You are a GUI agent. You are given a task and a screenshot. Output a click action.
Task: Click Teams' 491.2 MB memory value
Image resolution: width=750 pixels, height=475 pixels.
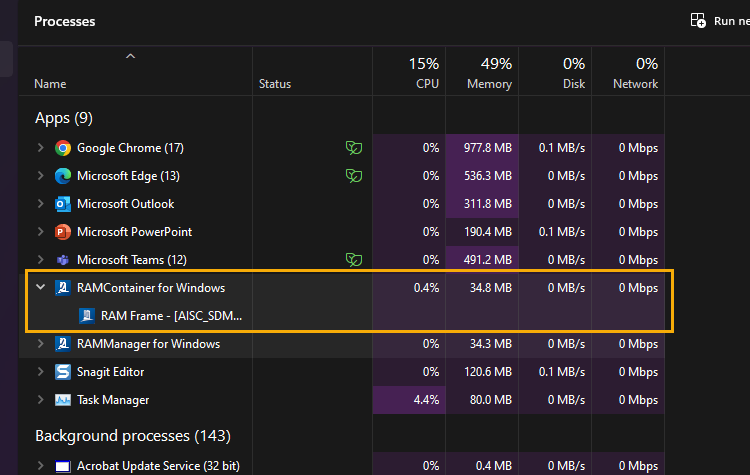pos(487,260)
